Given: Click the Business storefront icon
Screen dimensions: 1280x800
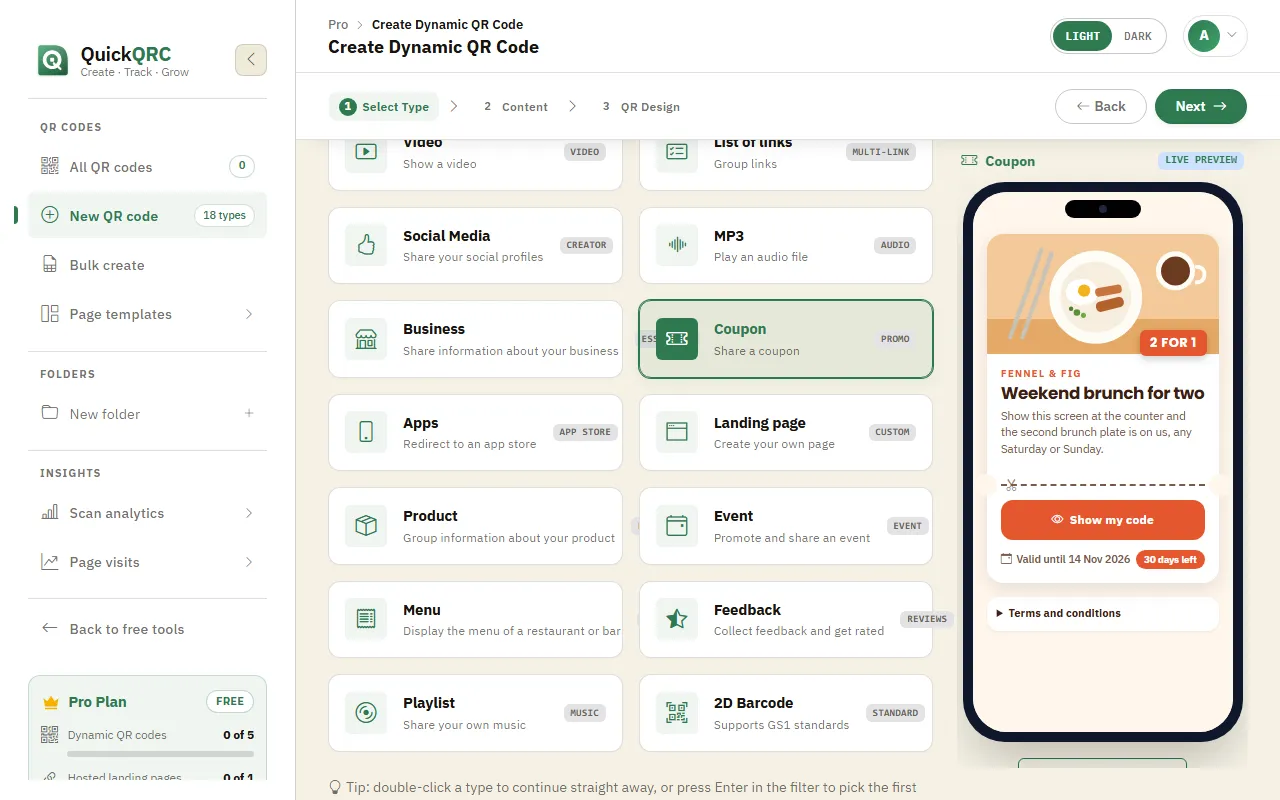Looking at the screenshot, I should pos(366,339).
